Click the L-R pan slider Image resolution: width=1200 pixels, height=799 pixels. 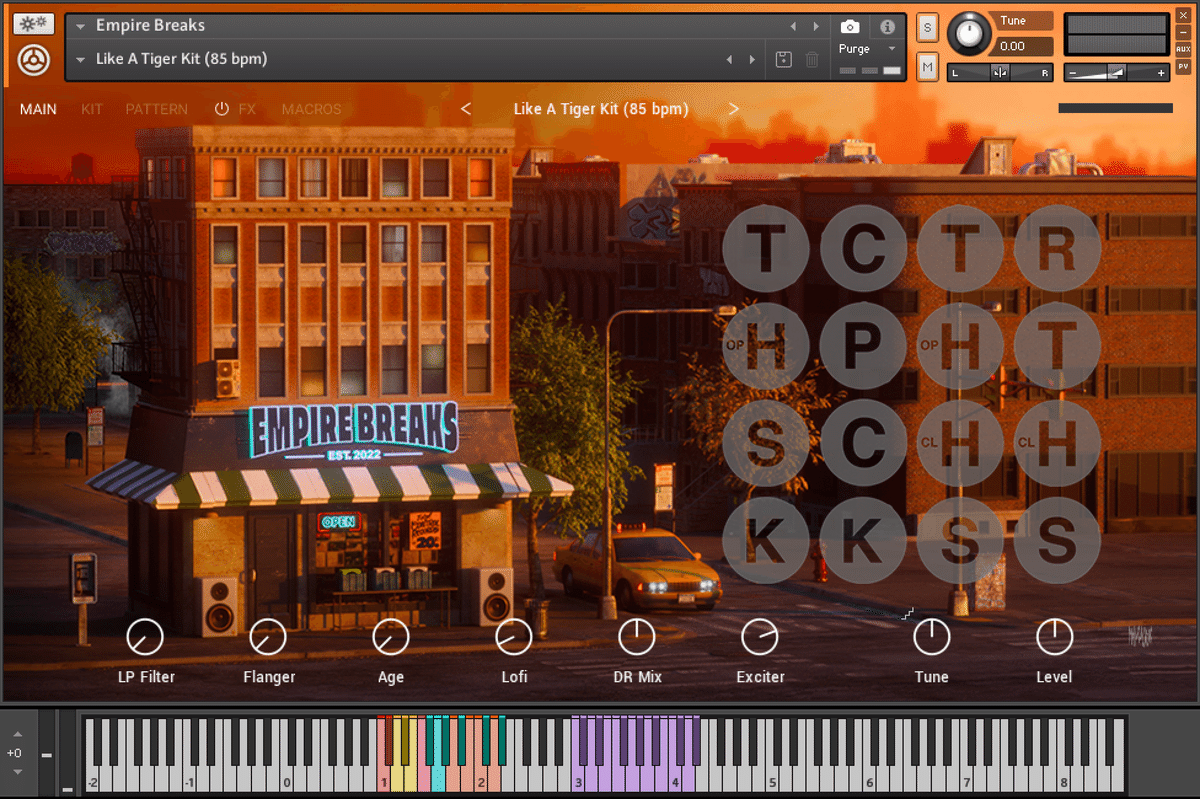click(x=1000, y=72)
